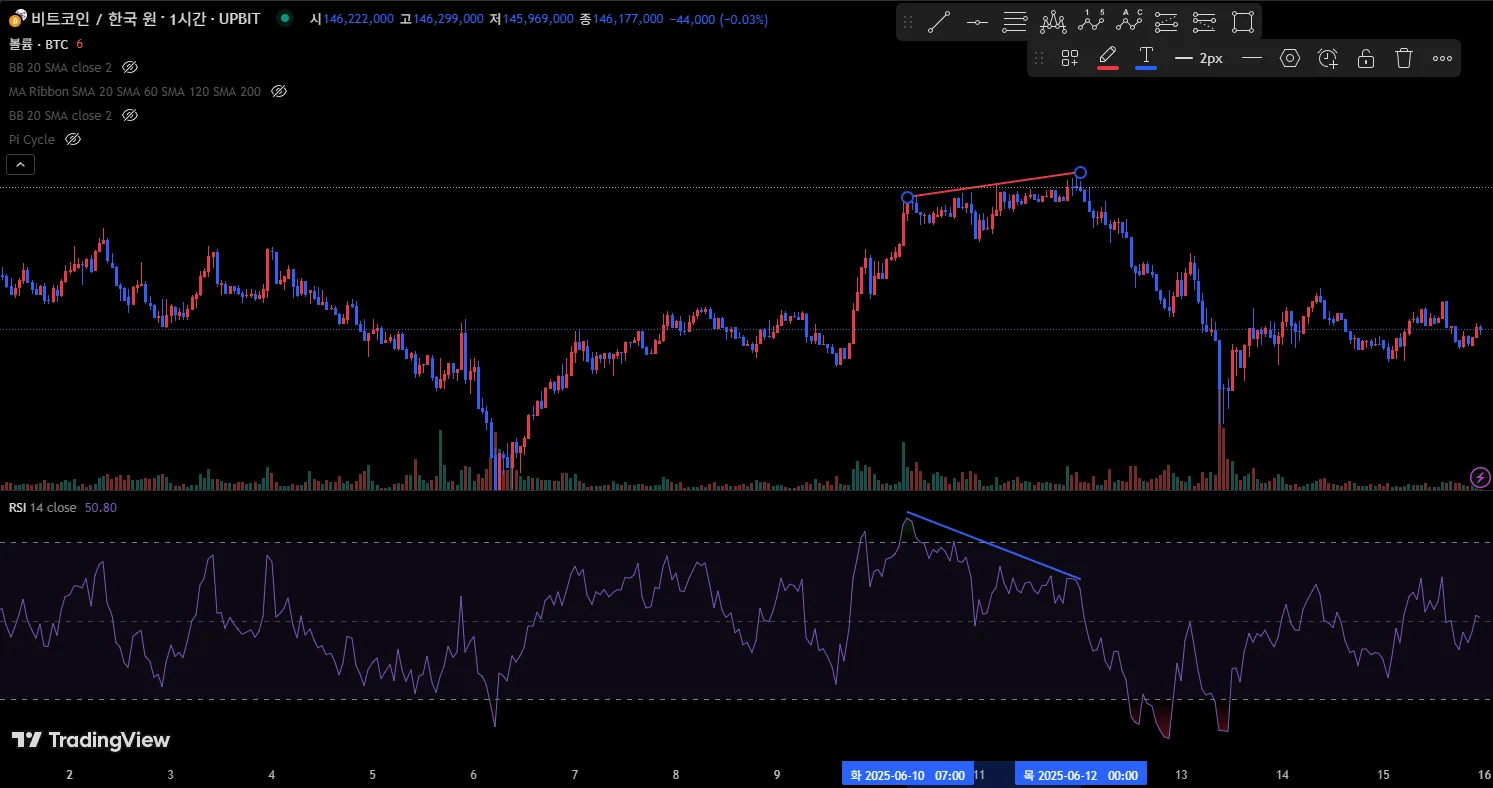Screen dimensions: 1493x788
Task: Select the head and shoulders pattern tool
Action: 1053,22
